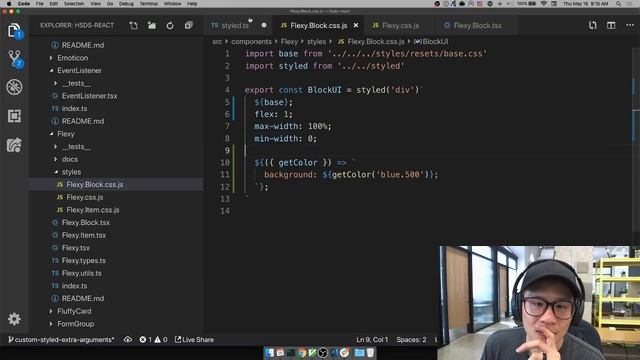The image size is (640, 360).
Task: Click Ln 9, Col 1 in status bar
Action: click(x=372, y=340)
